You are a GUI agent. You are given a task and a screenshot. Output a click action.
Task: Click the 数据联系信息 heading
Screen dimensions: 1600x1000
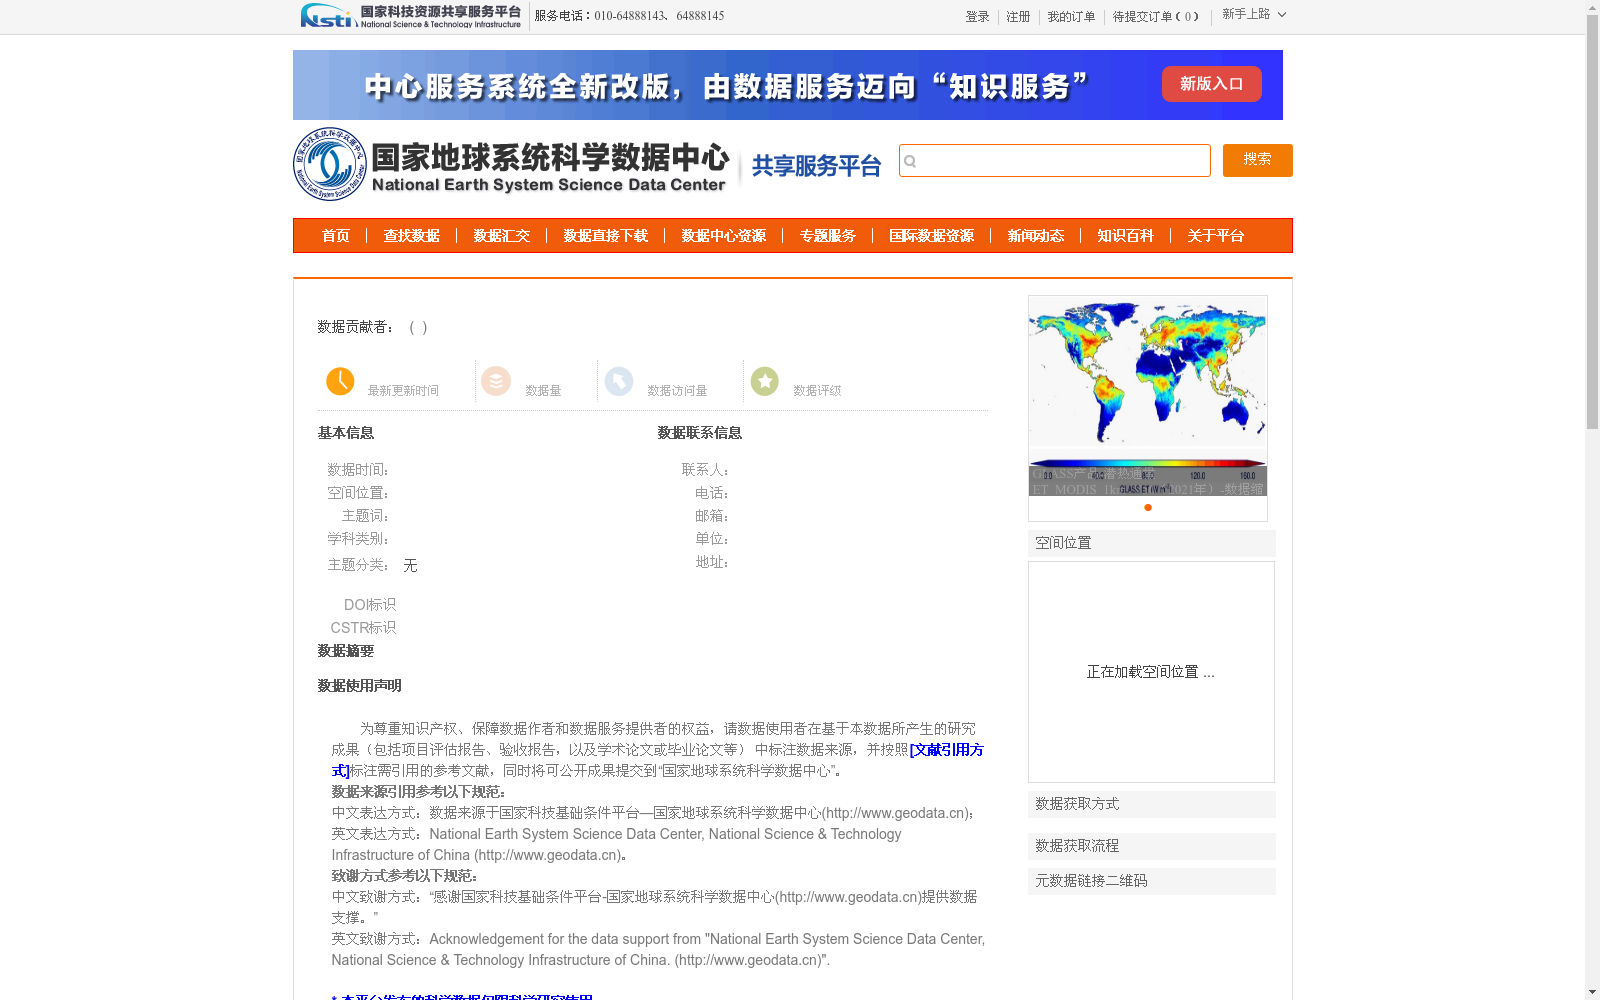699,433
